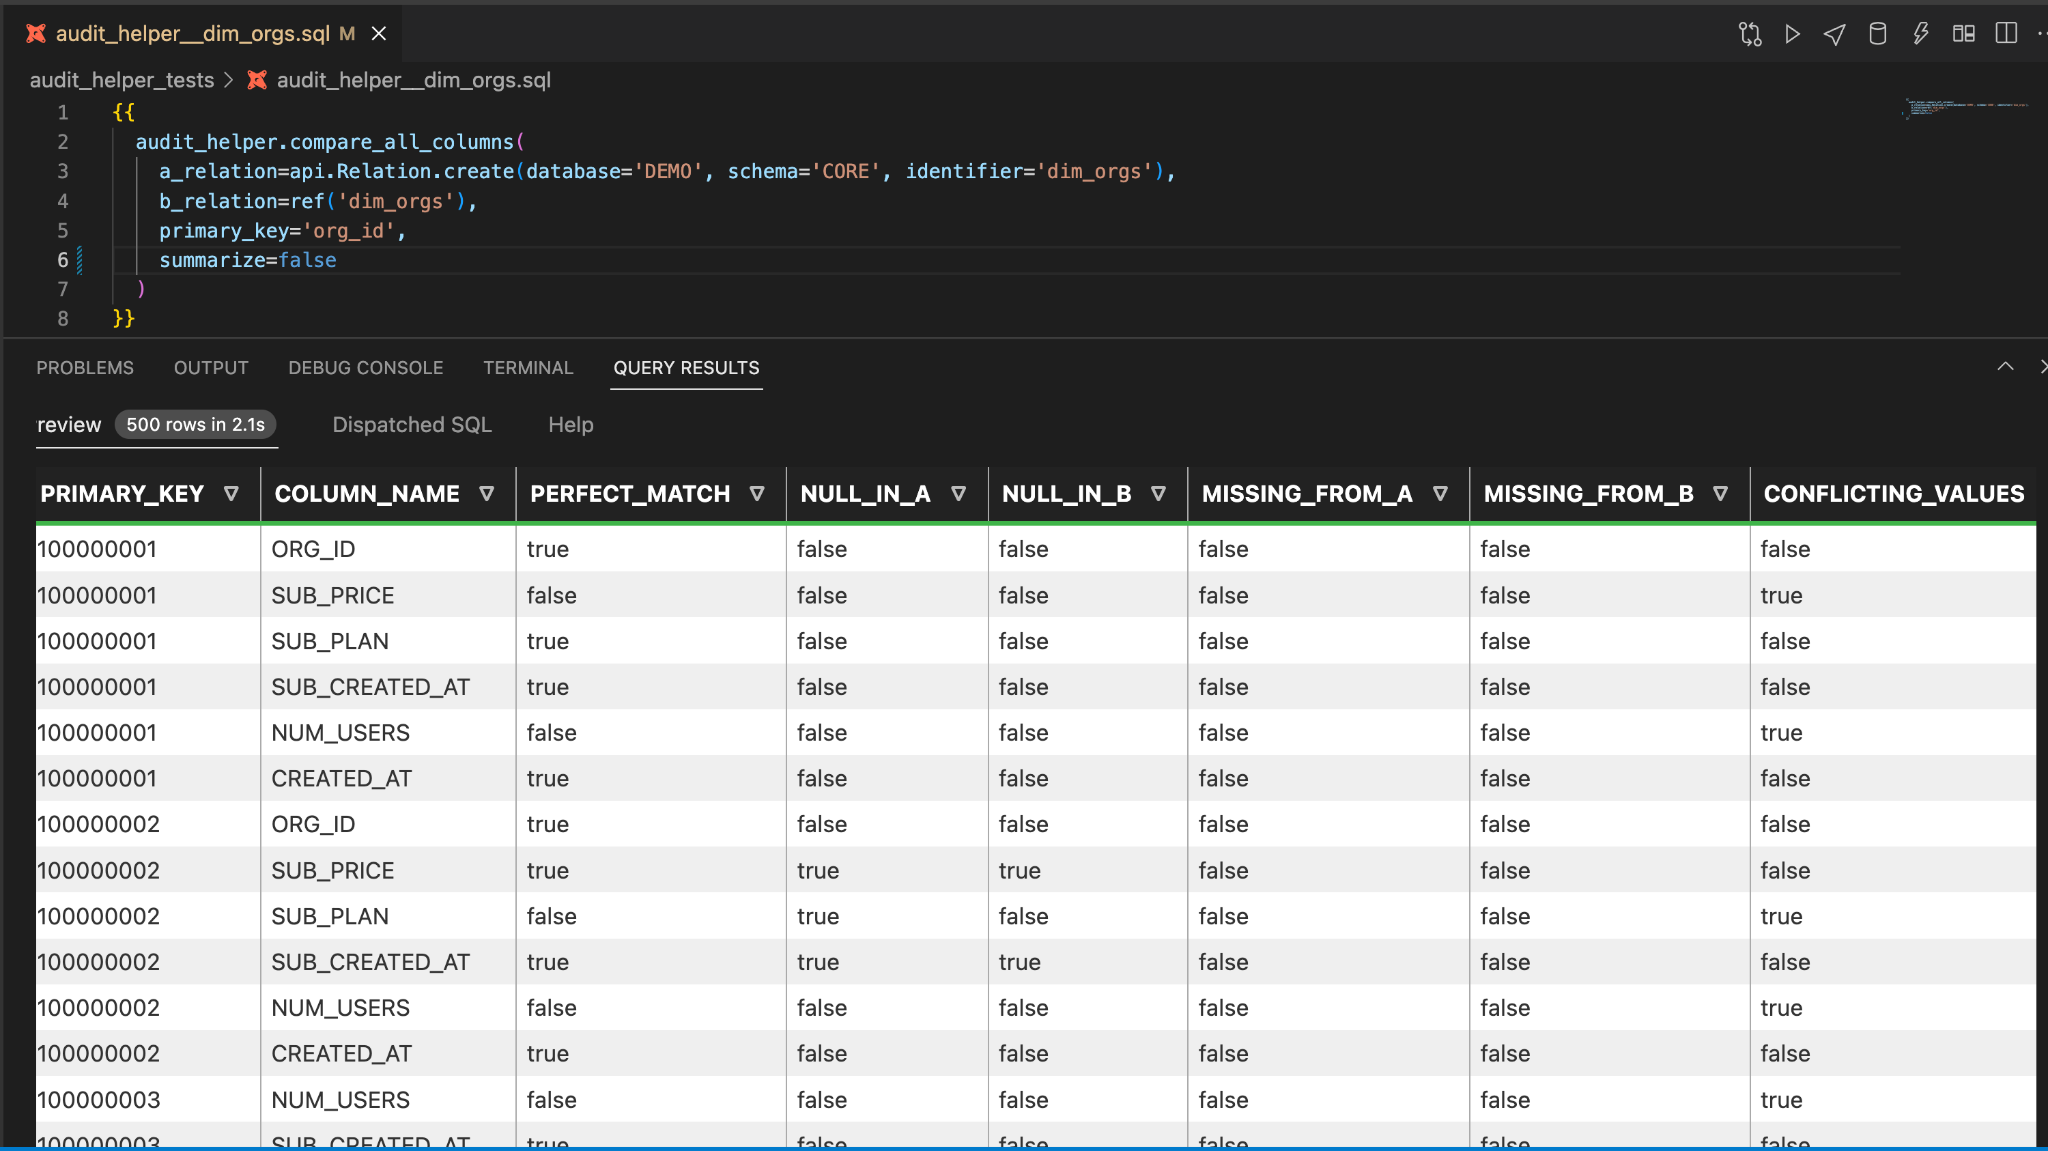
Task: Open filter for COLUMN_NAME column
Action: [487, 493]
